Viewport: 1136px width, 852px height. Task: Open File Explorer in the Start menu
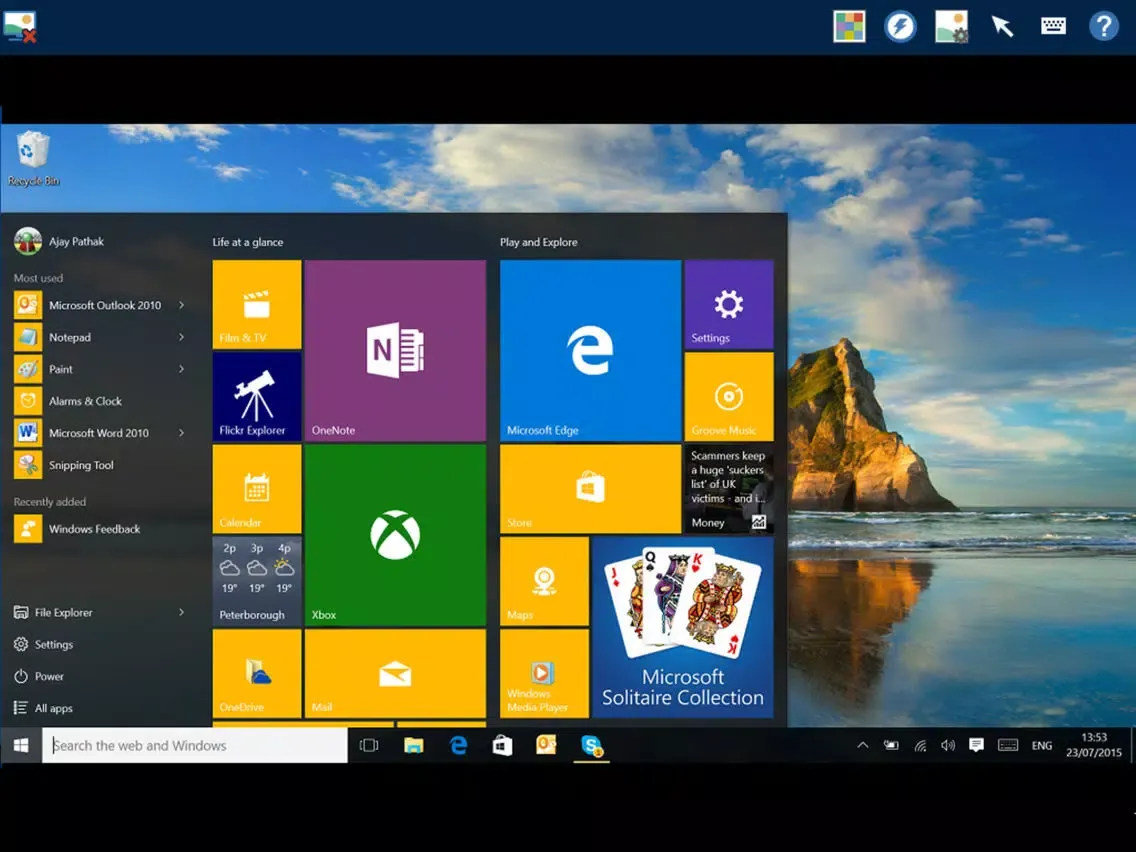[54, 612]
